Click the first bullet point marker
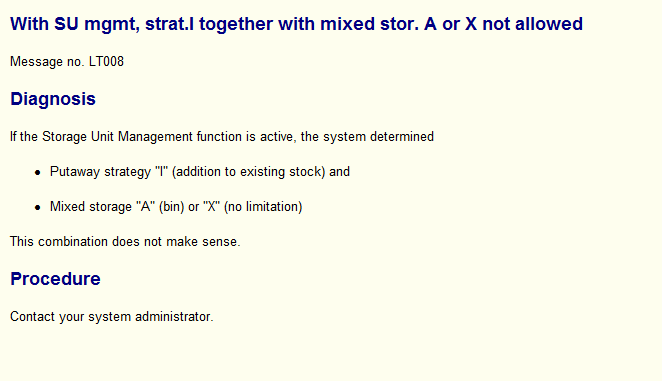 [x=38, y=172]
